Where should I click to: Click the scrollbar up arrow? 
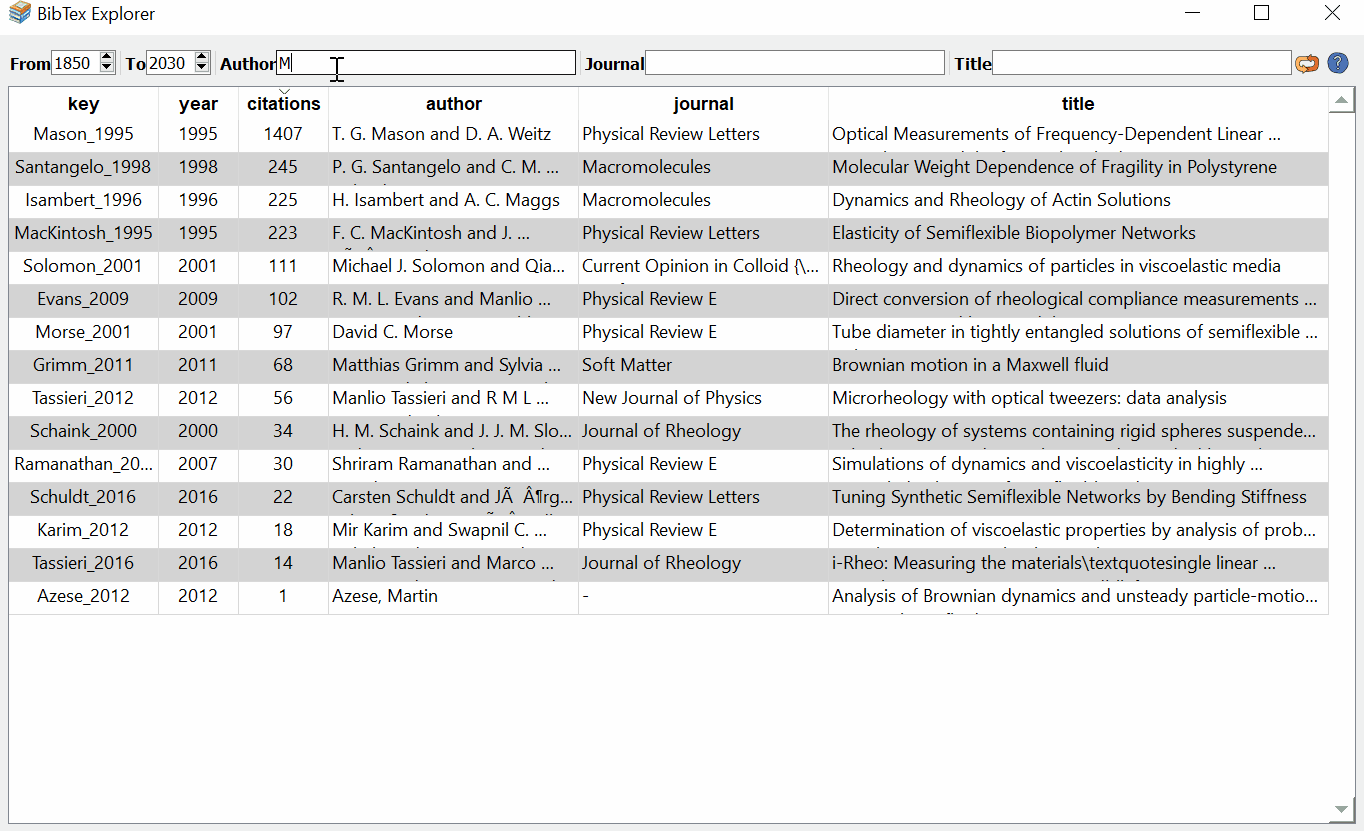tap(1342, 99)
